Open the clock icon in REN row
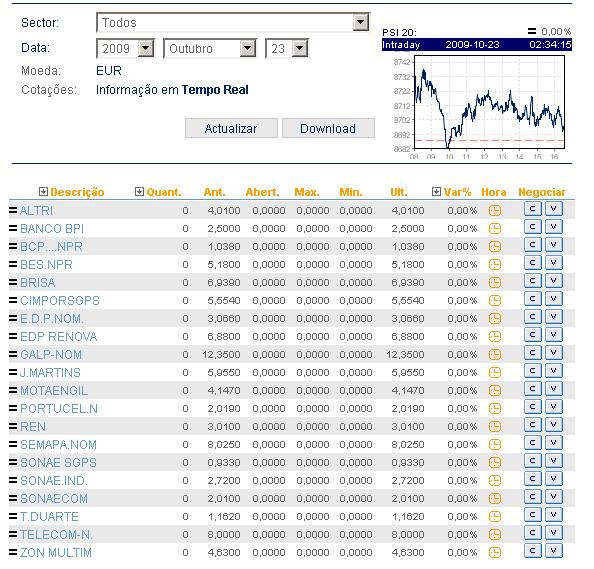Image resolution: width=594 pixels, height=569 pixels. (495, 426)
